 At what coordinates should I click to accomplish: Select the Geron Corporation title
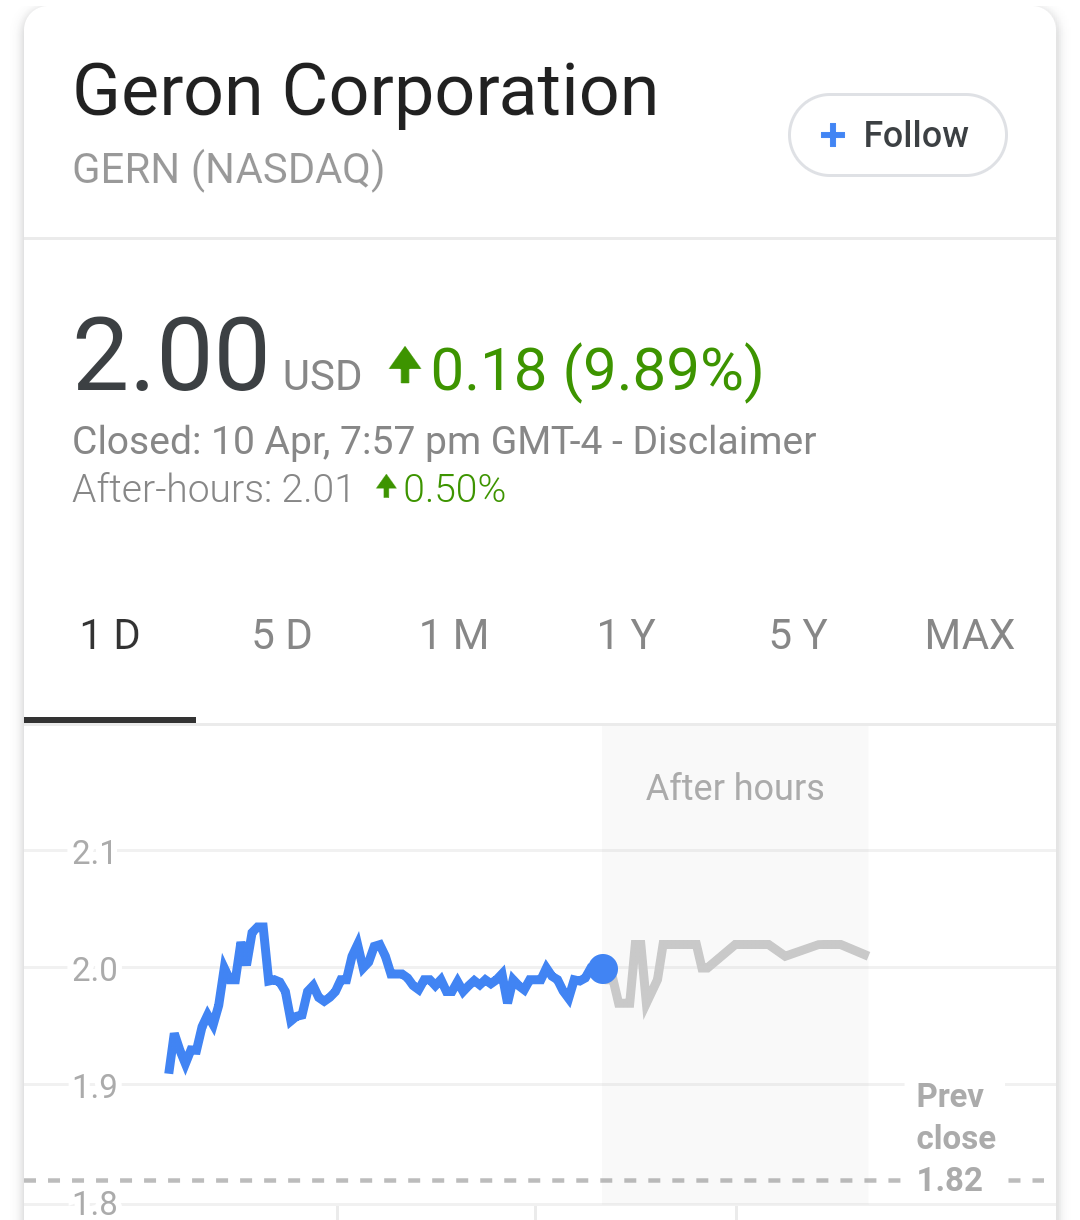pyautogui.click(x=366, y=92)
